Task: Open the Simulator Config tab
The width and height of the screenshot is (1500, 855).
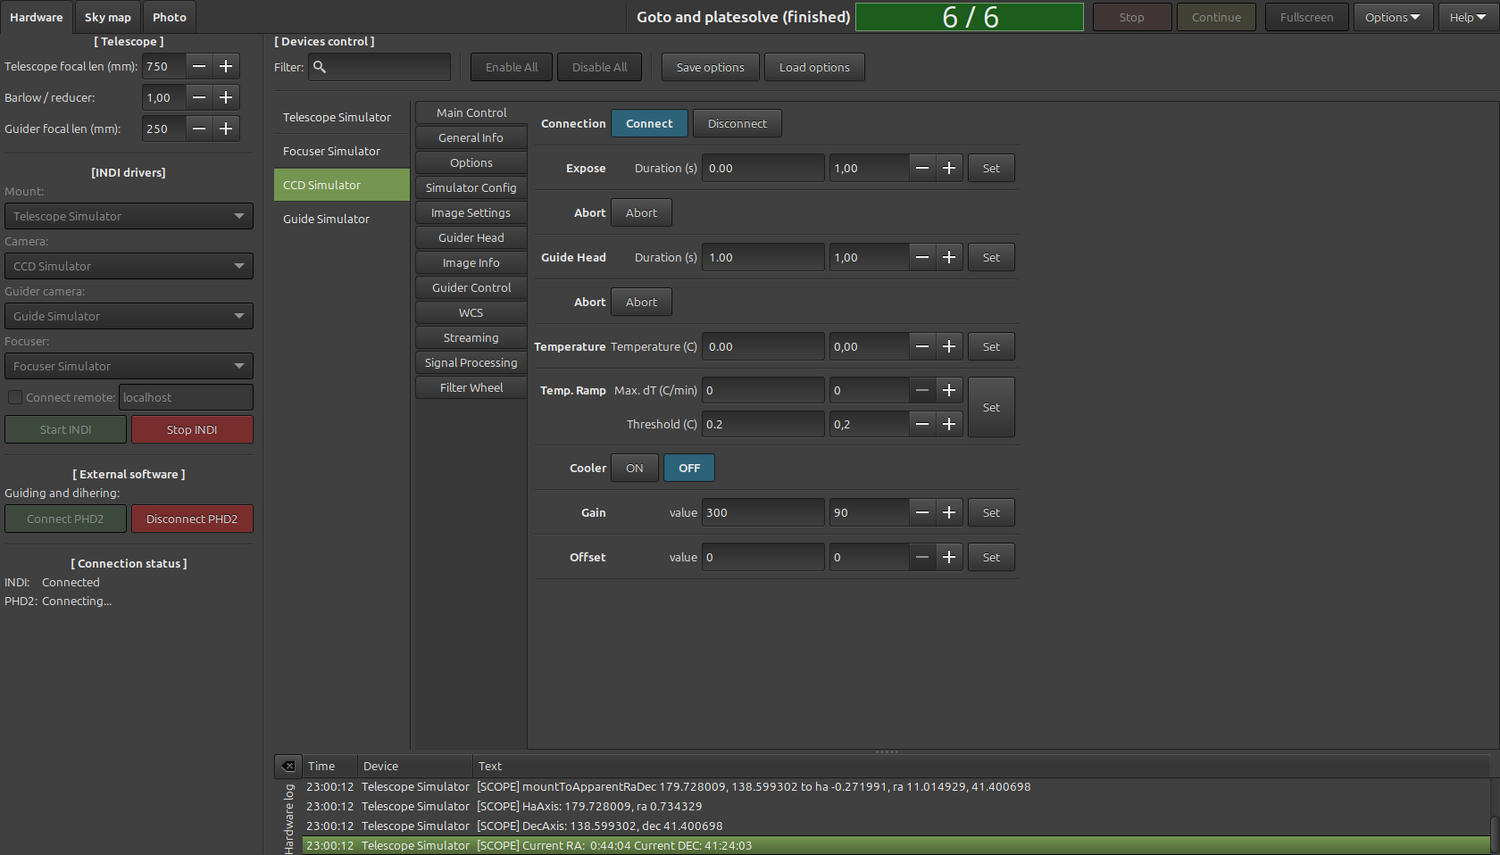Action: pos(471,187)
